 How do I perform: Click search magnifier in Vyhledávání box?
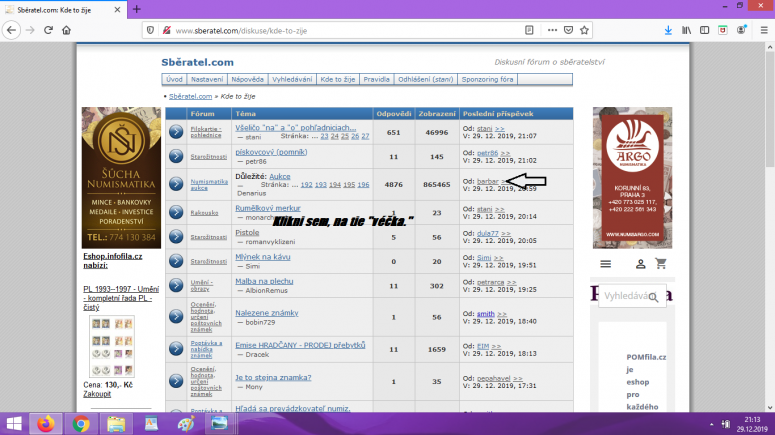(653, 297)
